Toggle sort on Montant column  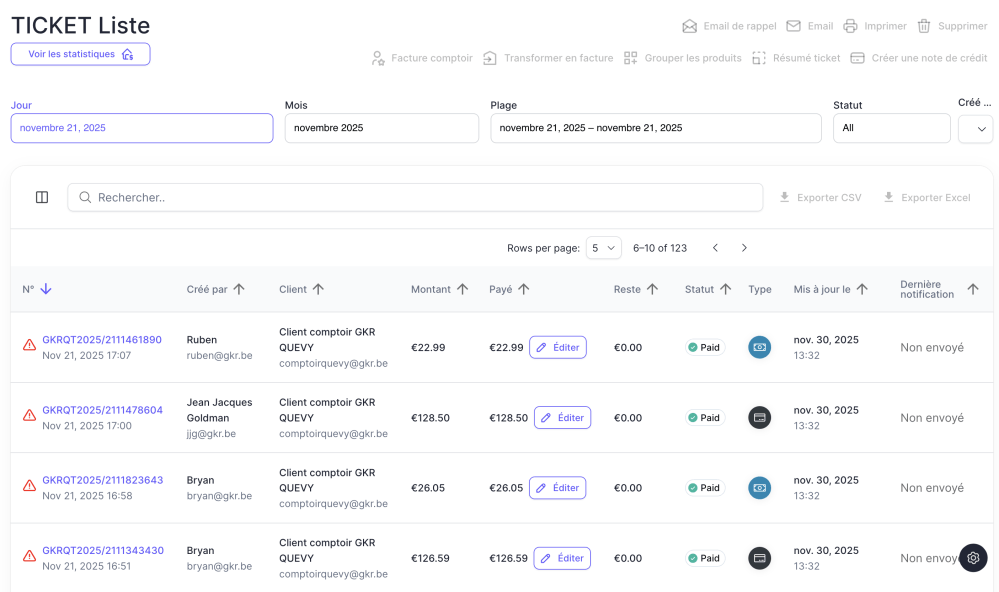pos(462,289)
